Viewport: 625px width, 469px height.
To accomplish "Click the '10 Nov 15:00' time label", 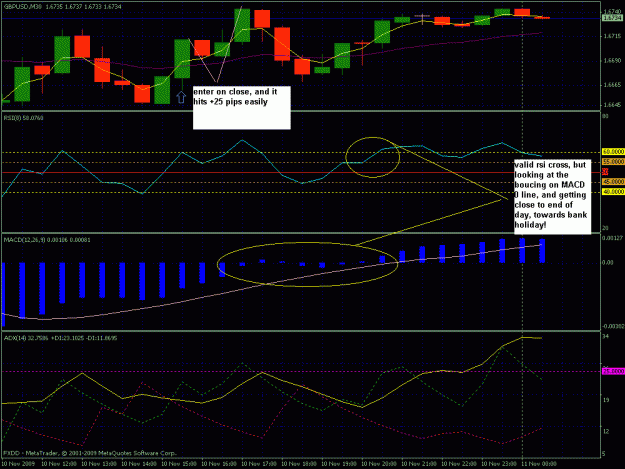I will pyautogui.click(x=179, y=464).
